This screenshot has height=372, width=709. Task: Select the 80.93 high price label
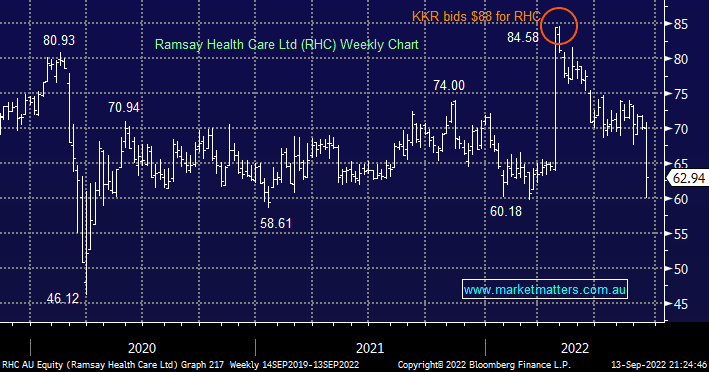(59, 41)
